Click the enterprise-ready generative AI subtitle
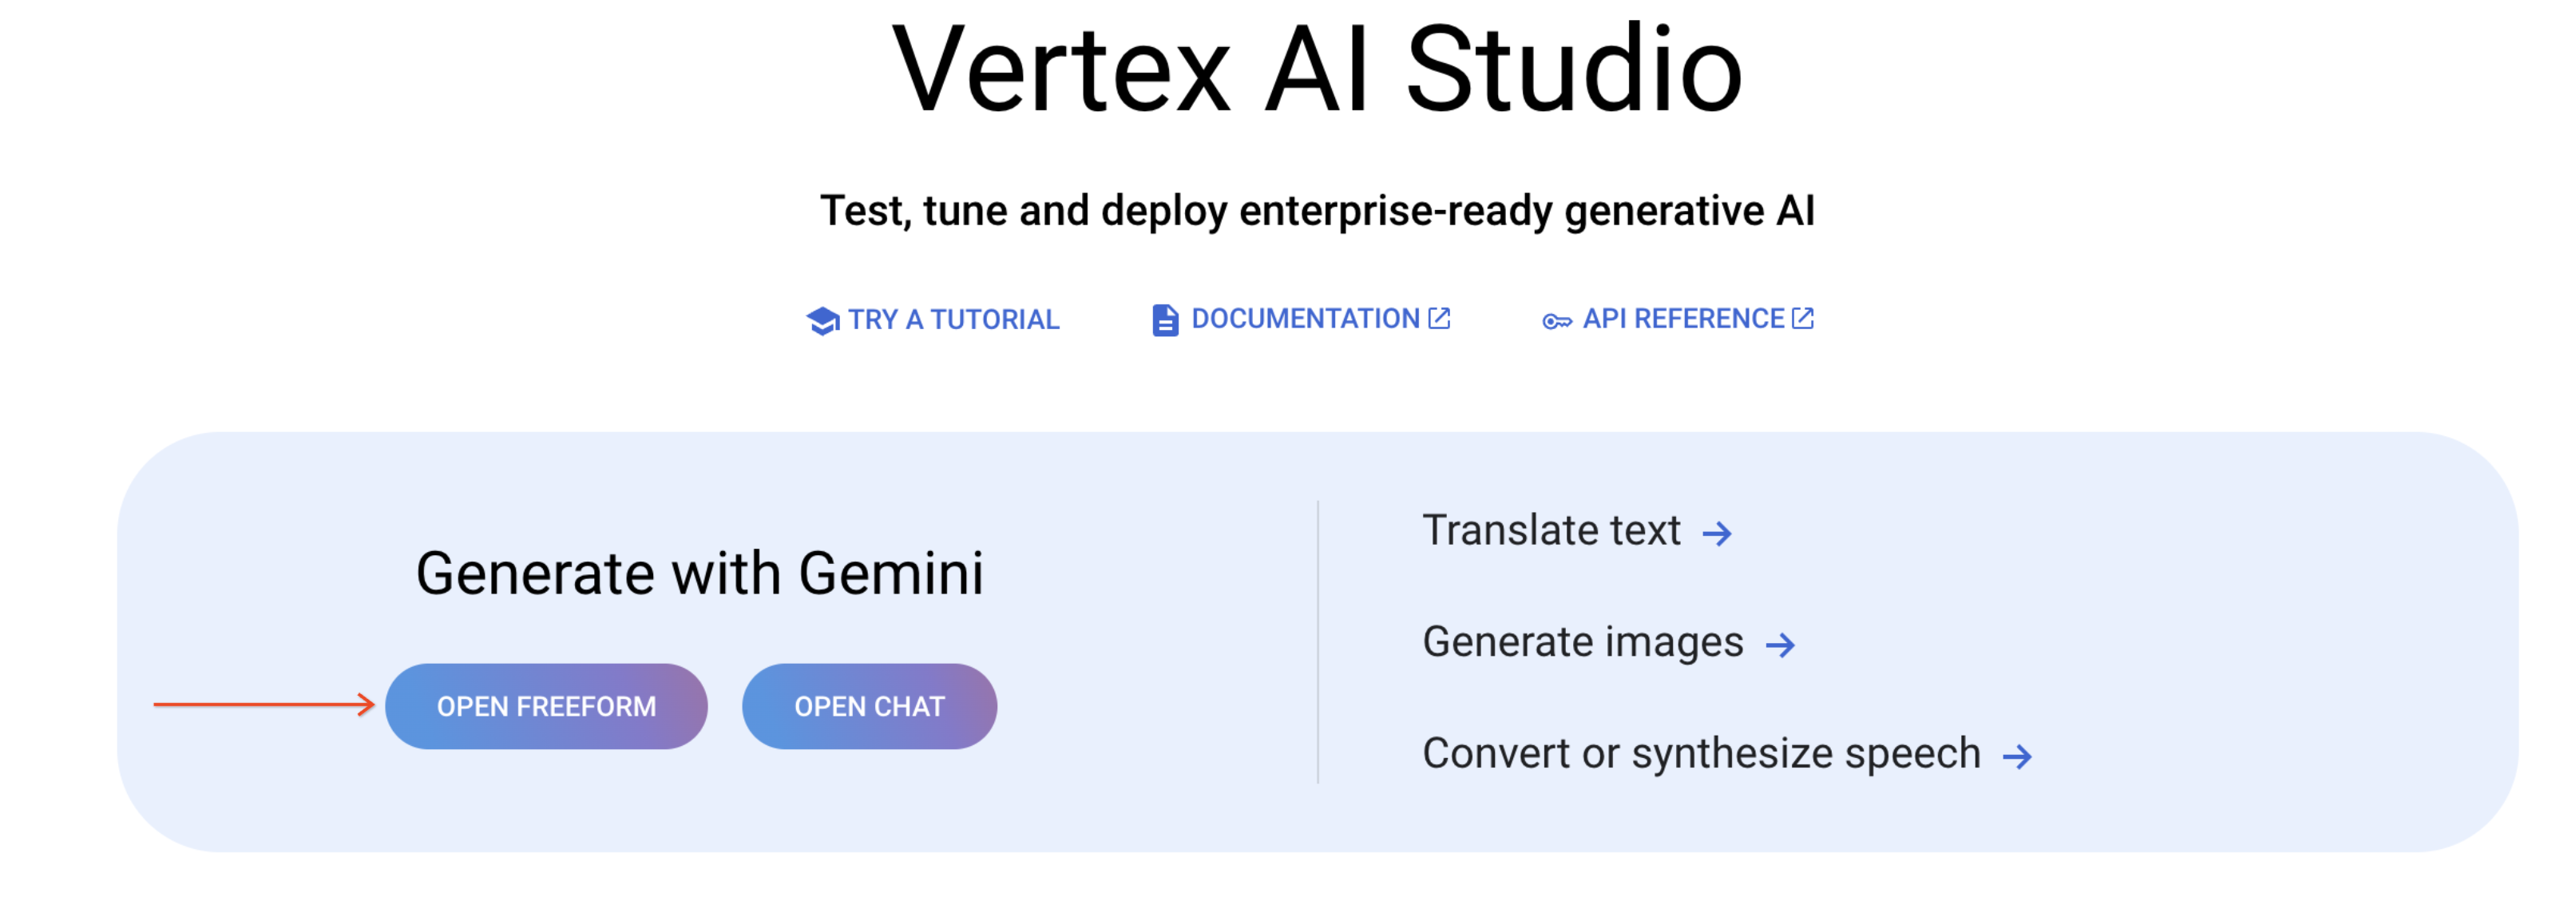Image resolution: width=2576 pixels, height=901 pixels. [1317, 211]
